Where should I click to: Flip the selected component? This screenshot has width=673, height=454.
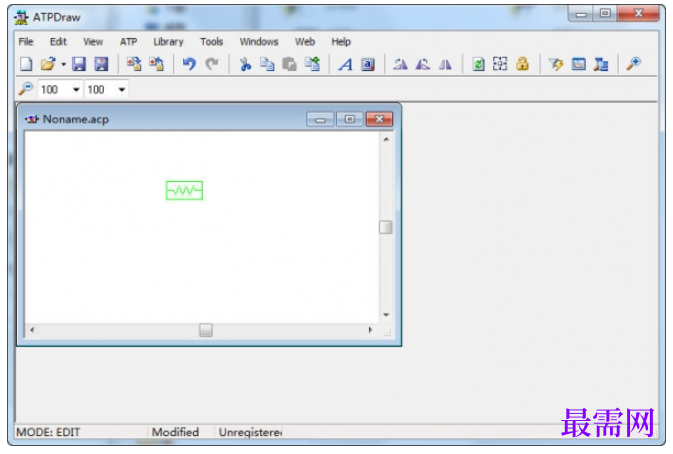tap(446, 64)
